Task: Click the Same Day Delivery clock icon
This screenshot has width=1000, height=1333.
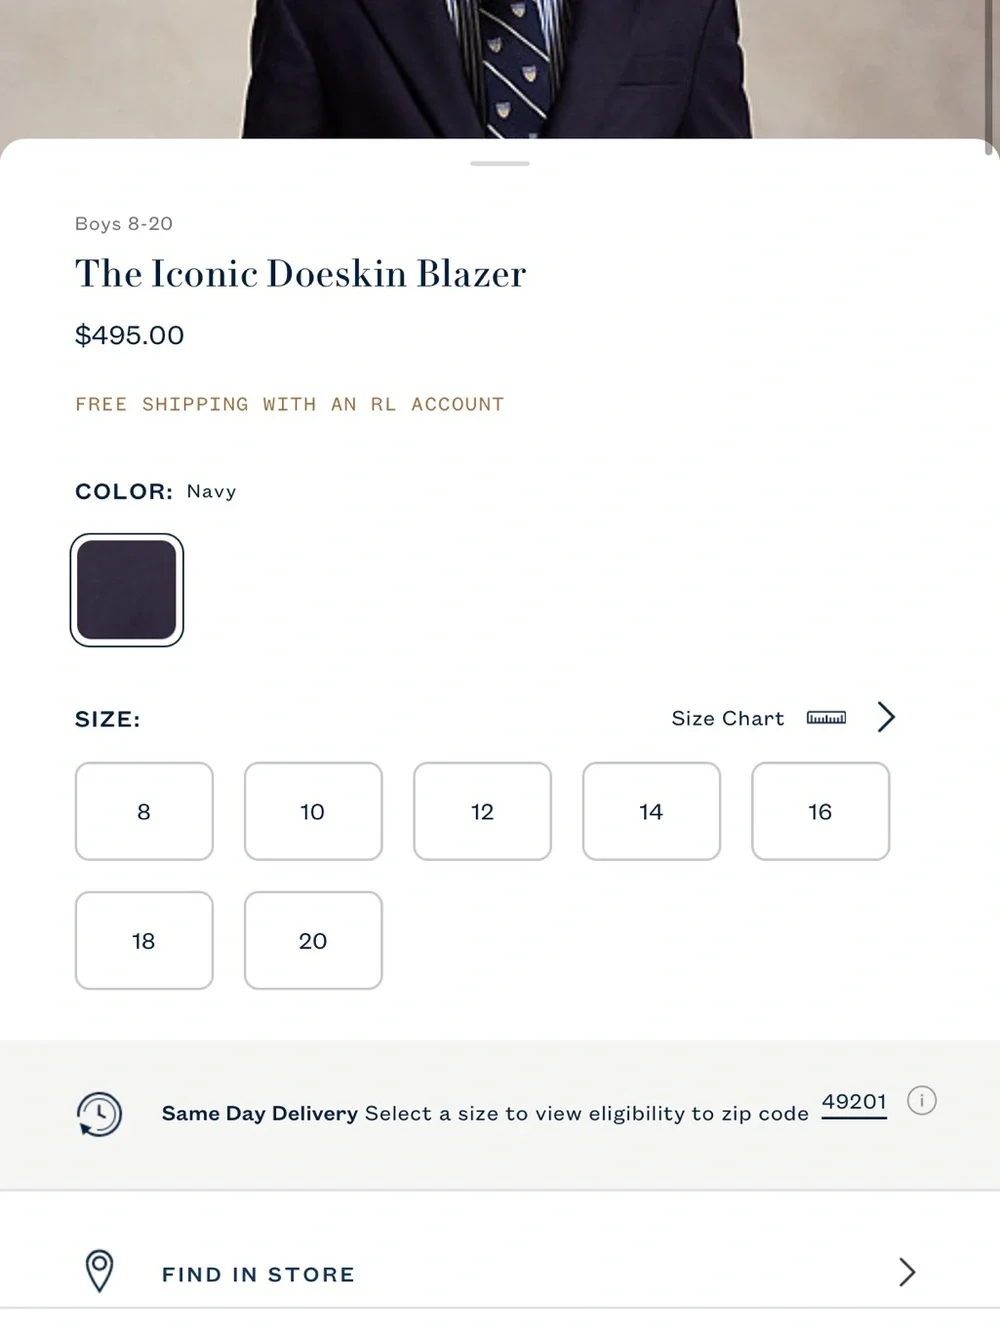Action: (x=99, y=1114)
